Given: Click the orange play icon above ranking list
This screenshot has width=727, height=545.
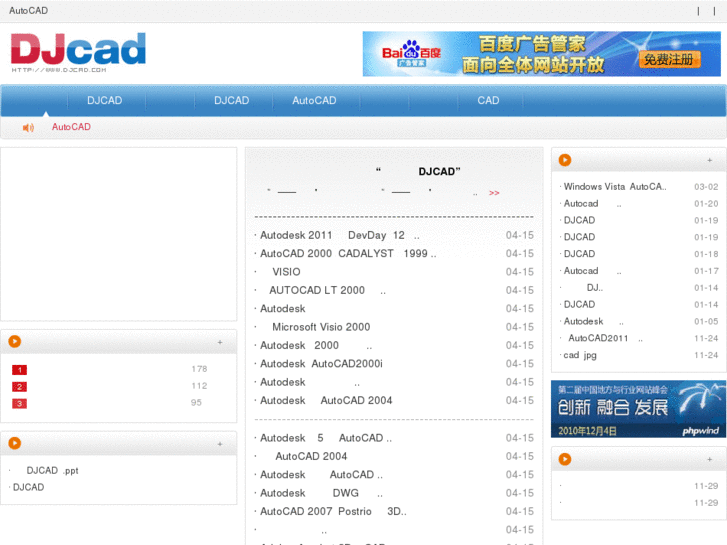Looking at the screenshot, I should pyautogui.click(x=15, y=341).
